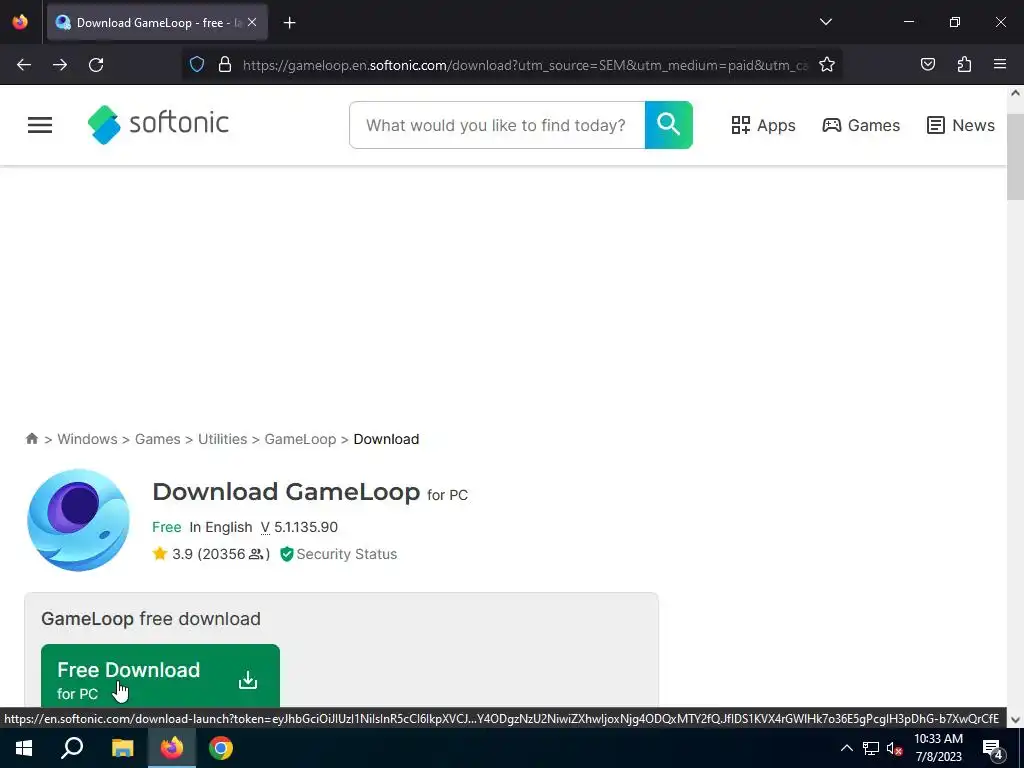Close the Download GameLoop tab
This screenshot has width=1024, height=768.
pyautogui.click(x=252, y=22)
